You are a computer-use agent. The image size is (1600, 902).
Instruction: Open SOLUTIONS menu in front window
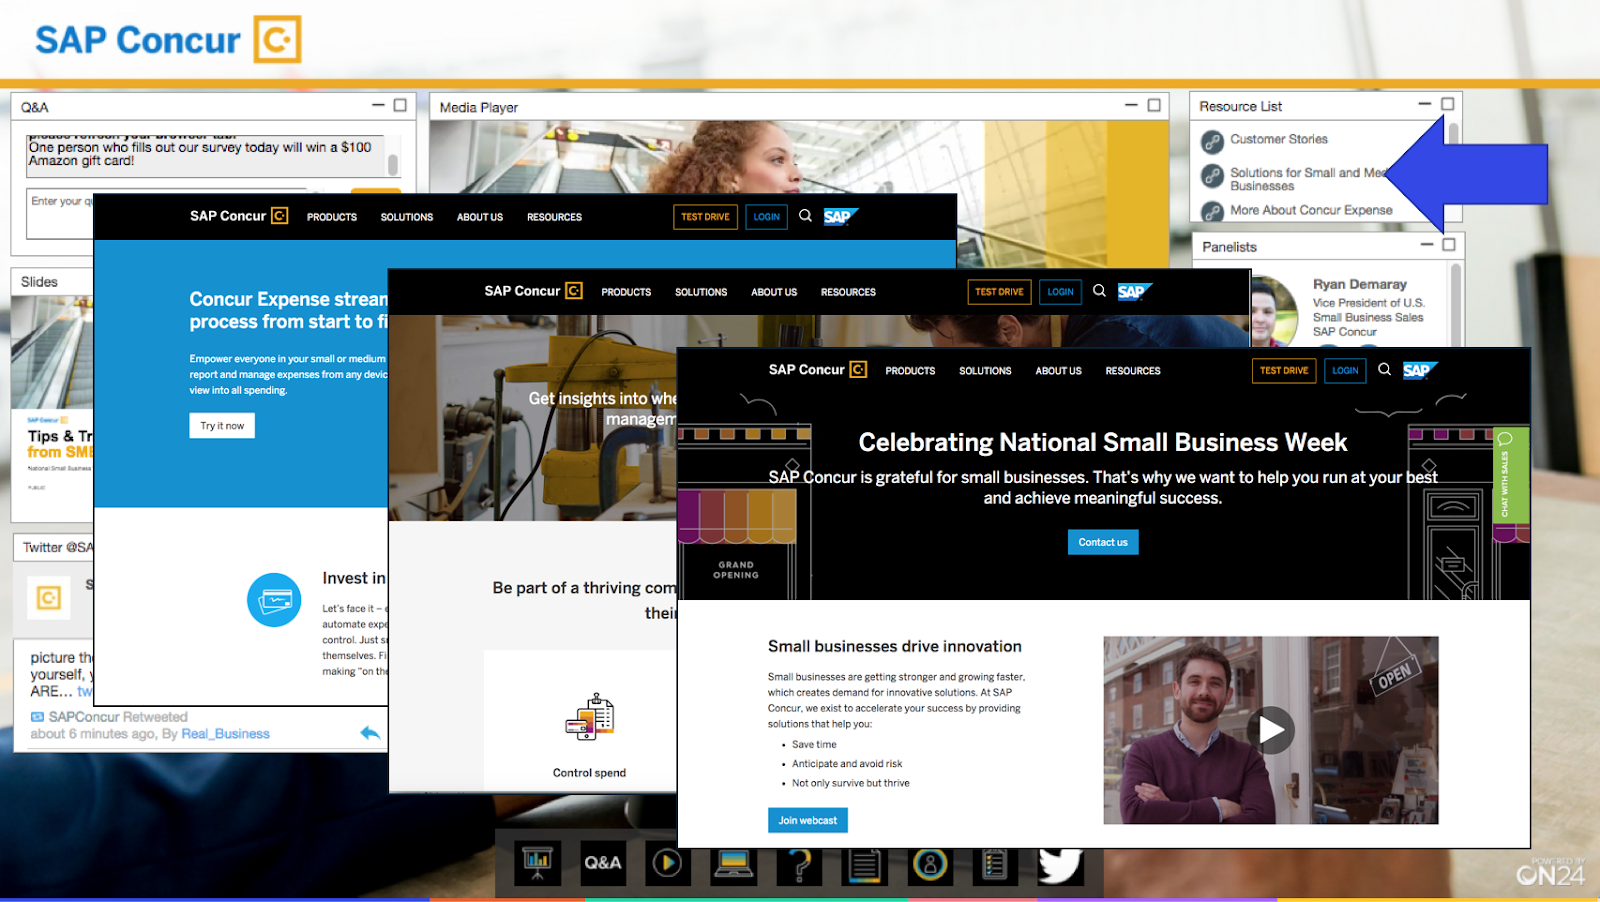(x=985, y=371)
